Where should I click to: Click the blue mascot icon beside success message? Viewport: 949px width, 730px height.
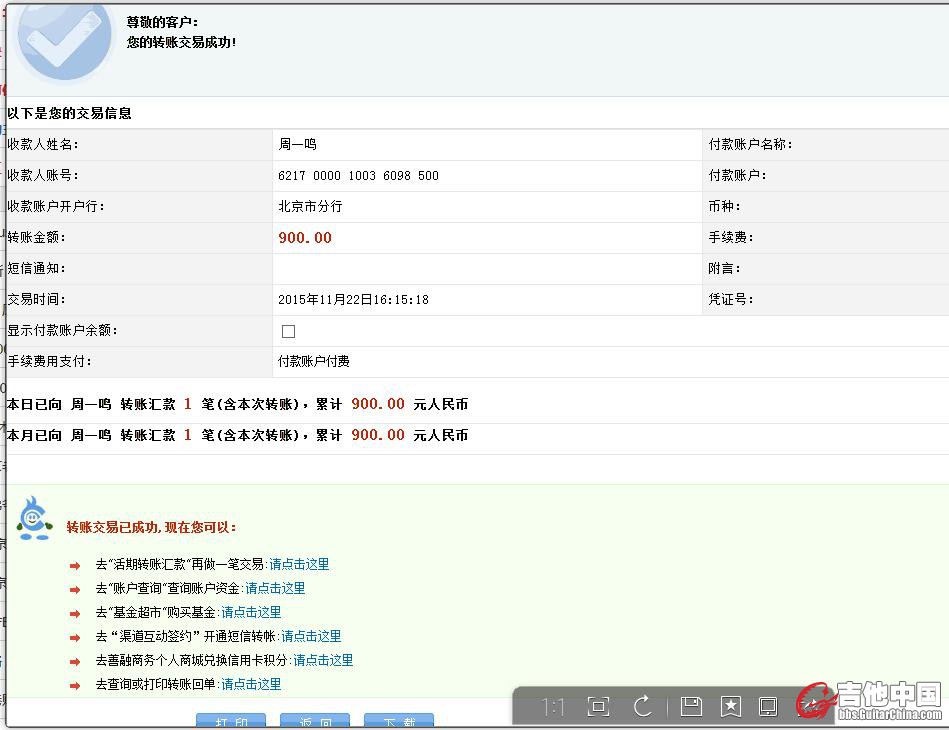pos(33,518)
